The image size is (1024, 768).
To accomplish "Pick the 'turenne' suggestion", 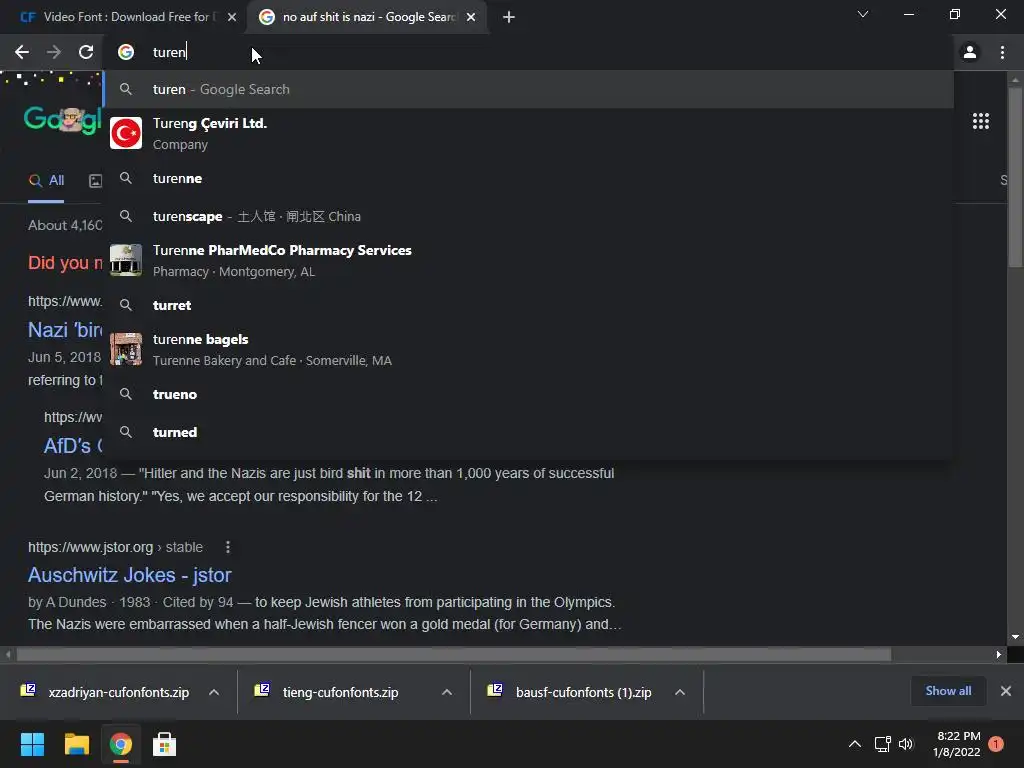I will [530, 178].
